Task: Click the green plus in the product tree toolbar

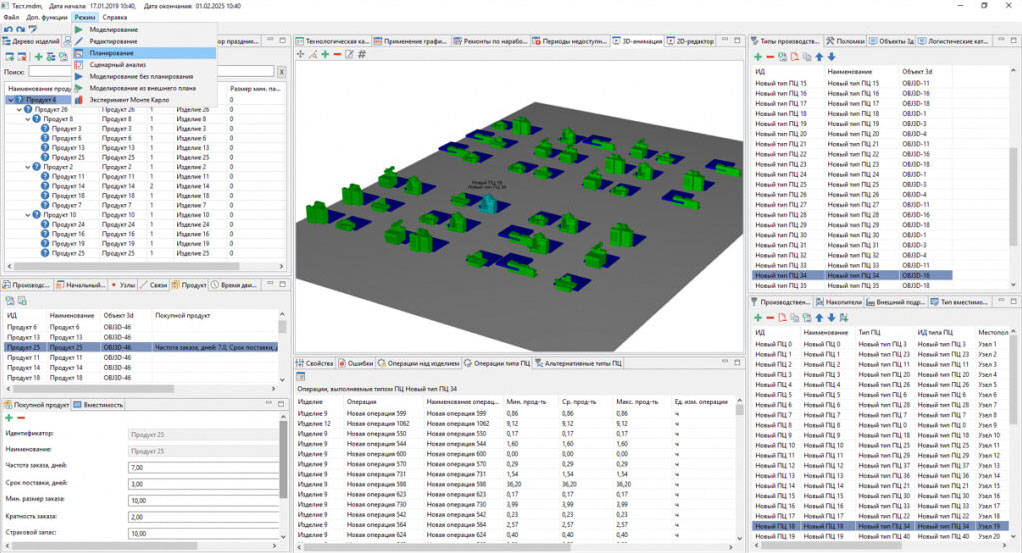Action: click(x=38, y=57)
